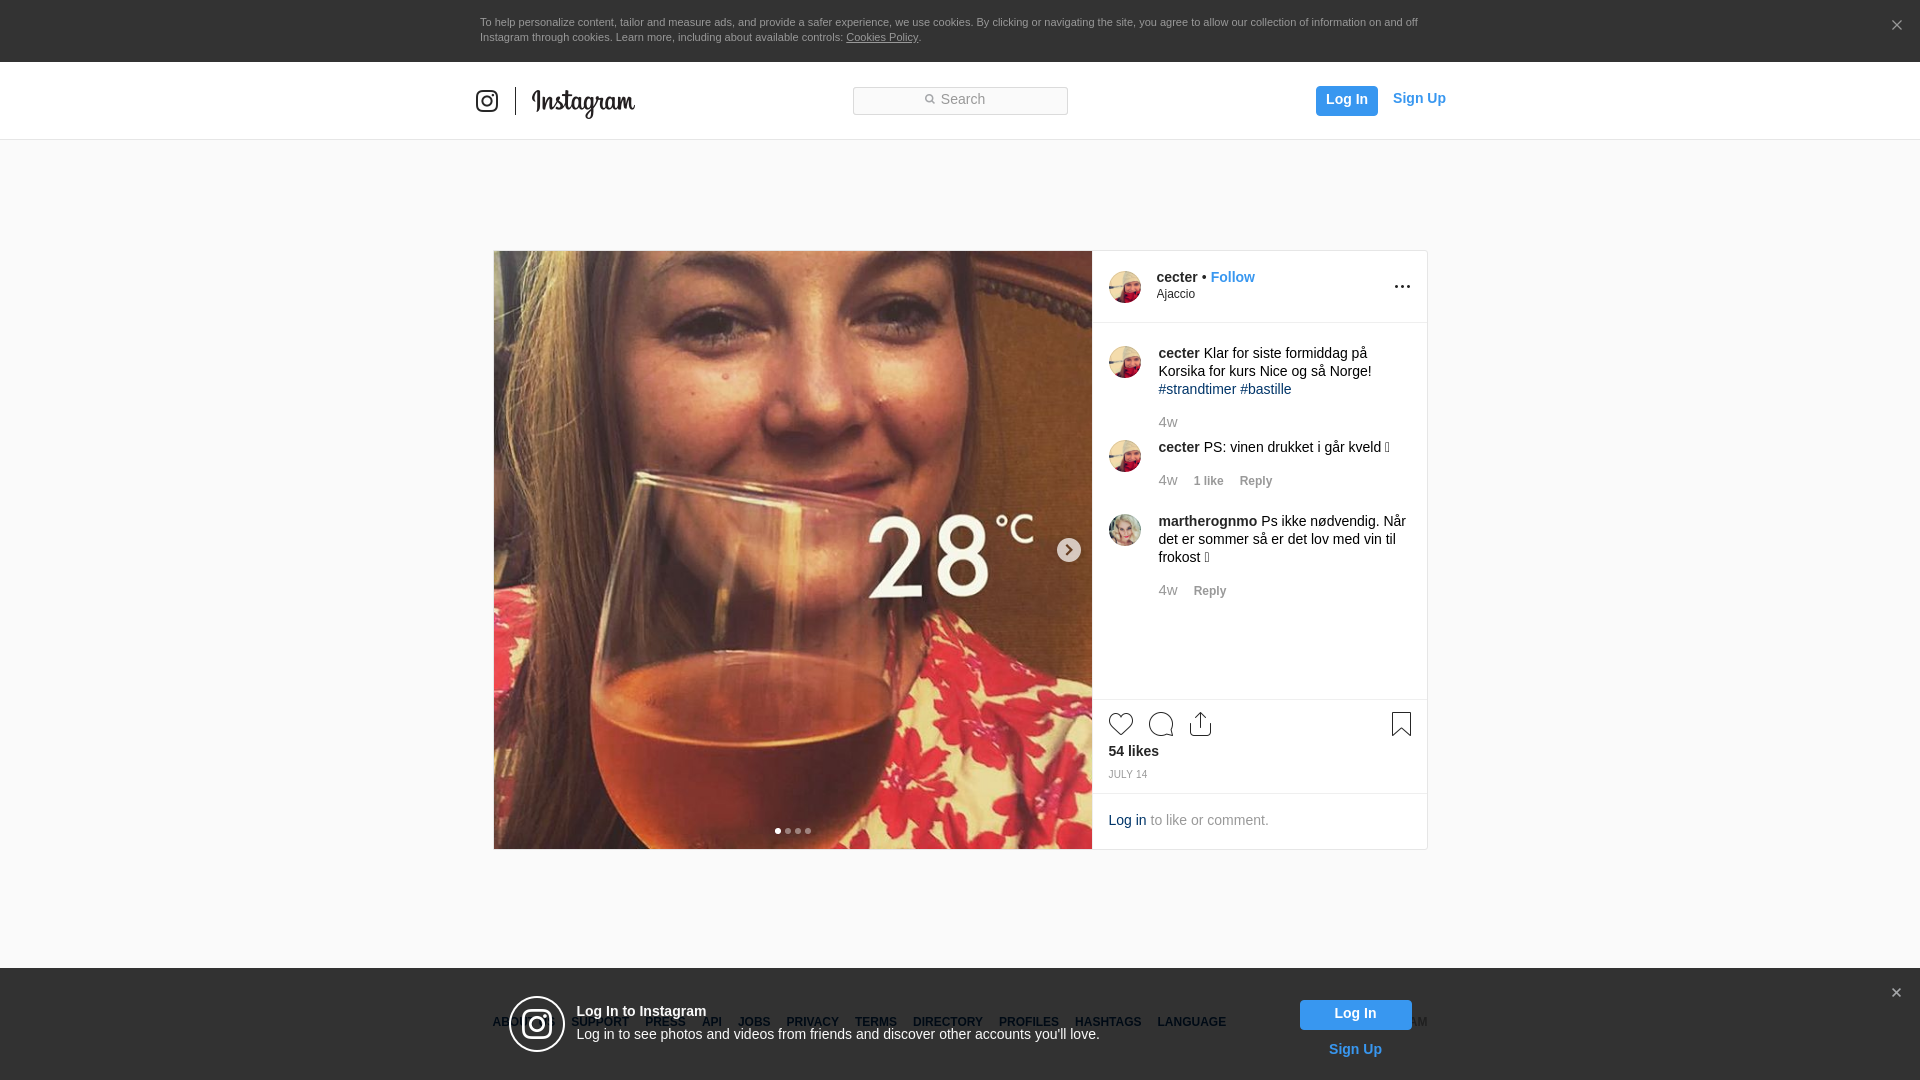Open the JOBS footer link

[754, 1022]
